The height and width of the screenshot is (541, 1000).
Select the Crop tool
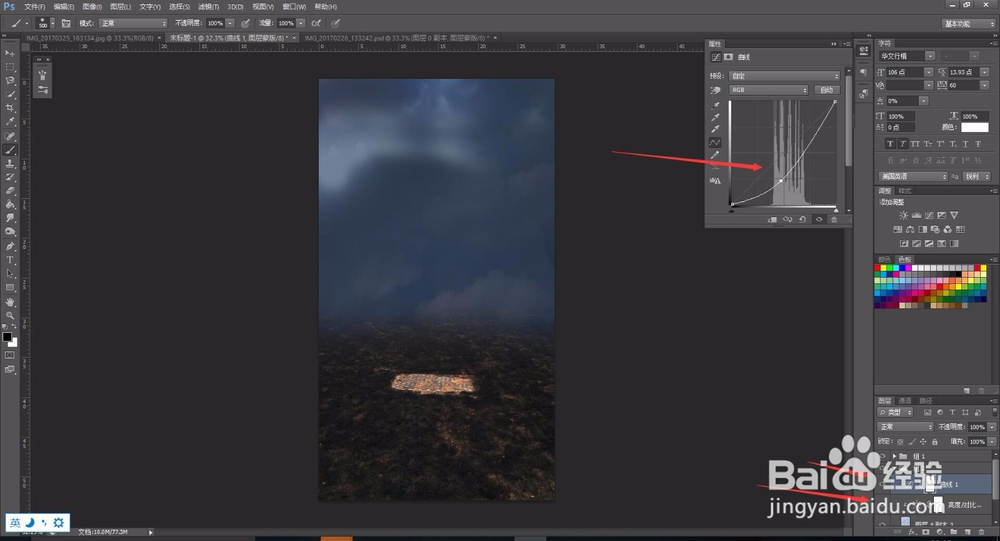pyautogui.click(x=10, y=108)
